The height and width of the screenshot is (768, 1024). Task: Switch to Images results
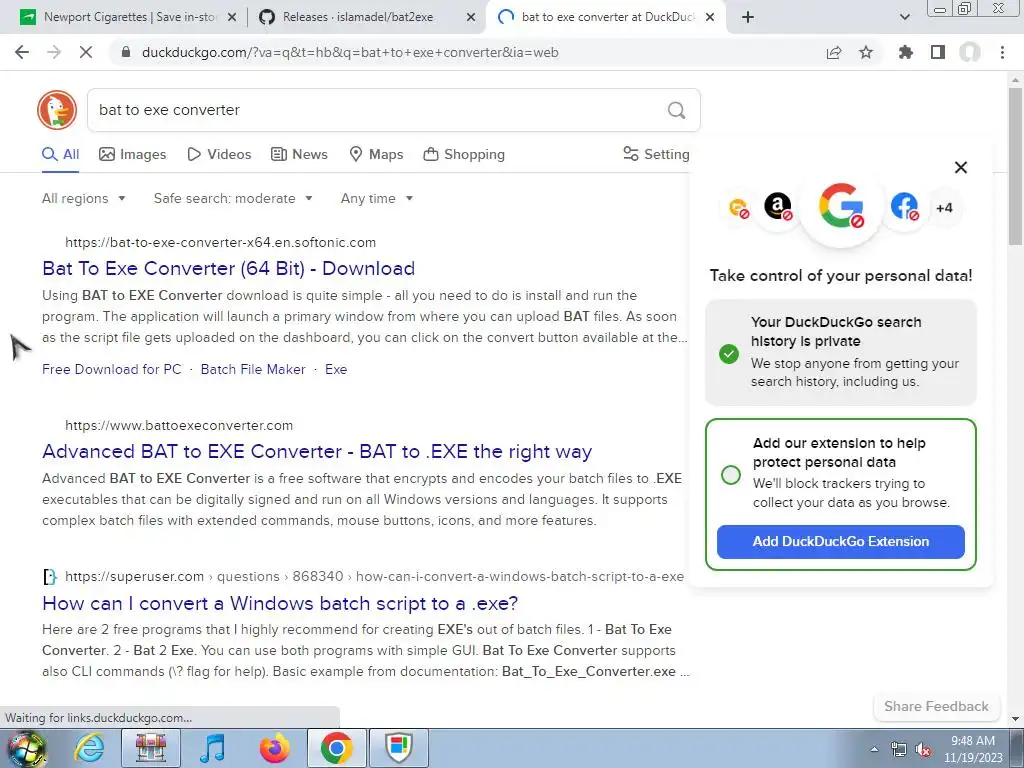pyautogui.click(x=133, y=154)
